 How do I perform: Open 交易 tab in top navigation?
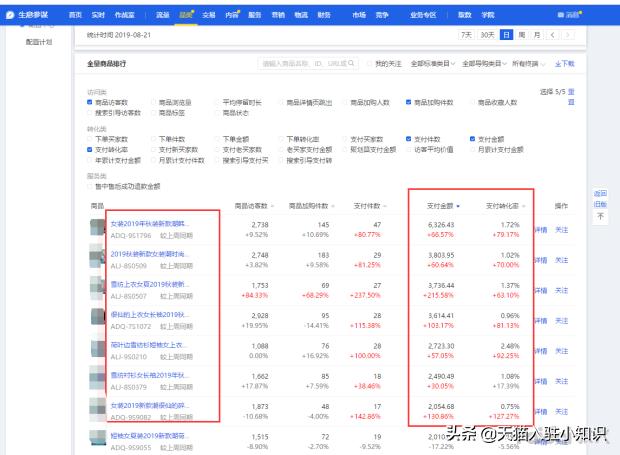pyautogui.click(x=208, y=15)
